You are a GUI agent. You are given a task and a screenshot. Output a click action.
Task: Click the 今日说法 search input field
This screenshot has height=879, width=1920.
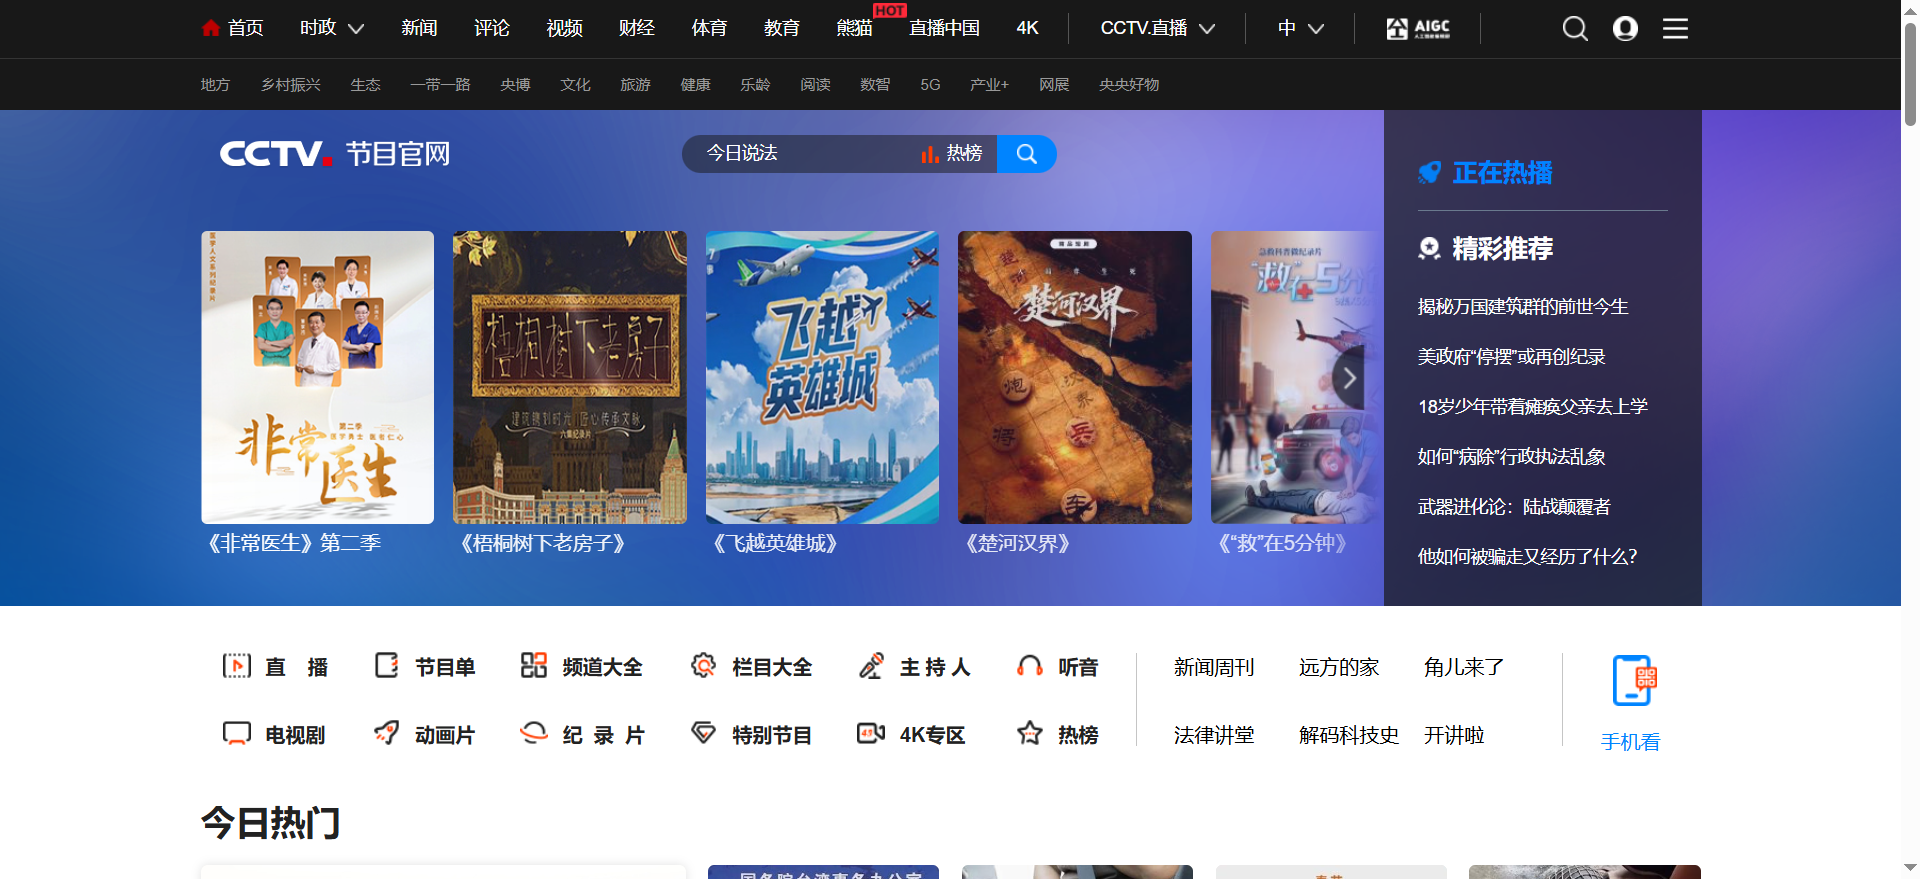point(800,154)
